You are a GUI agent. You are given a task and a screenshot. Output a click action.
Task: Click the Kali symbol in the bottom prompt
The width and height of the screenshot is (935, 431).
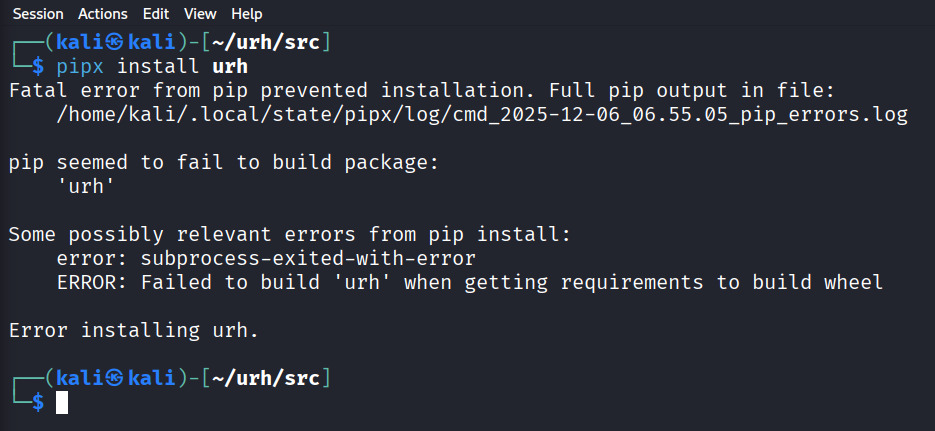[115, 378]
